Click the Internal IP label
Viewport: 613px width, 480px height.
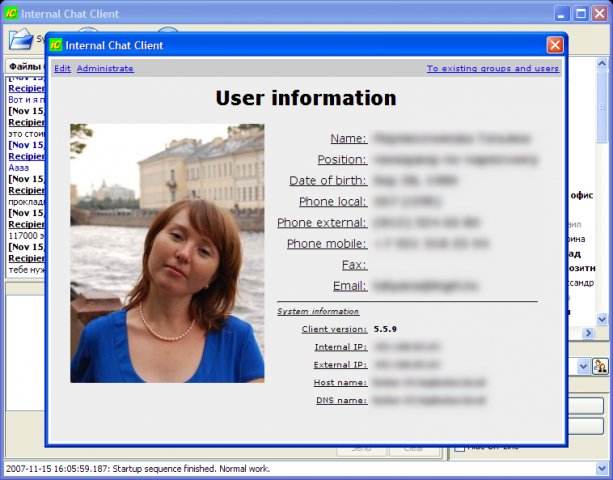340,347
